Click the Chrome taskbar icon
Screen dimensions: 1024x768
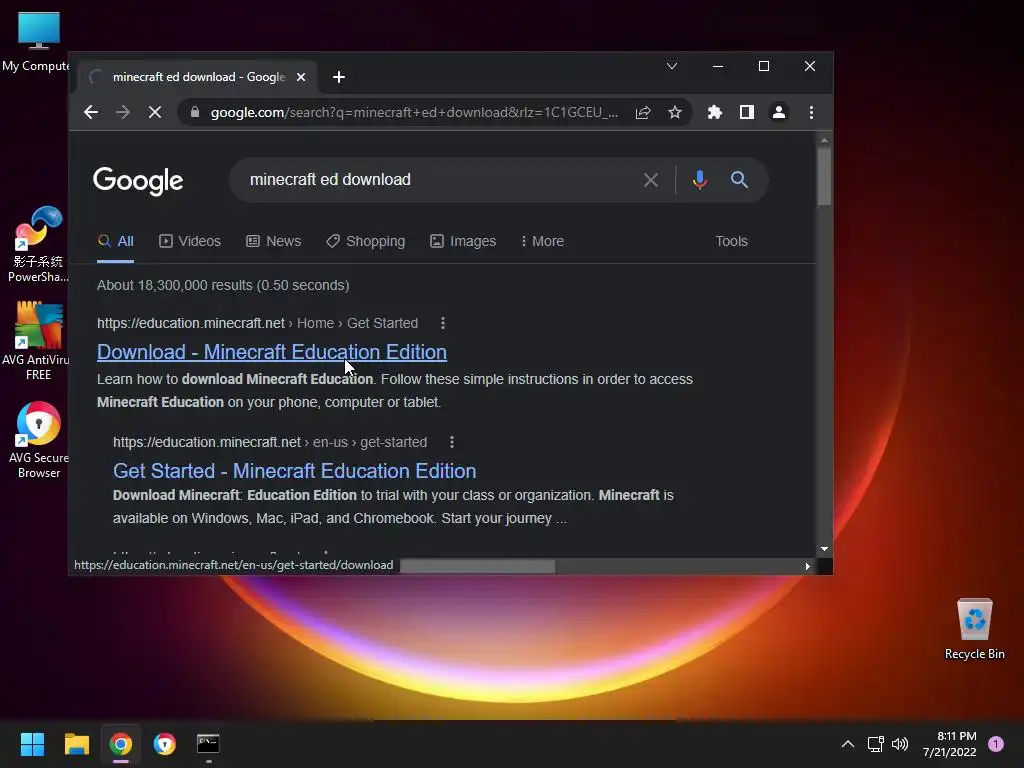[x=121, y=744]
